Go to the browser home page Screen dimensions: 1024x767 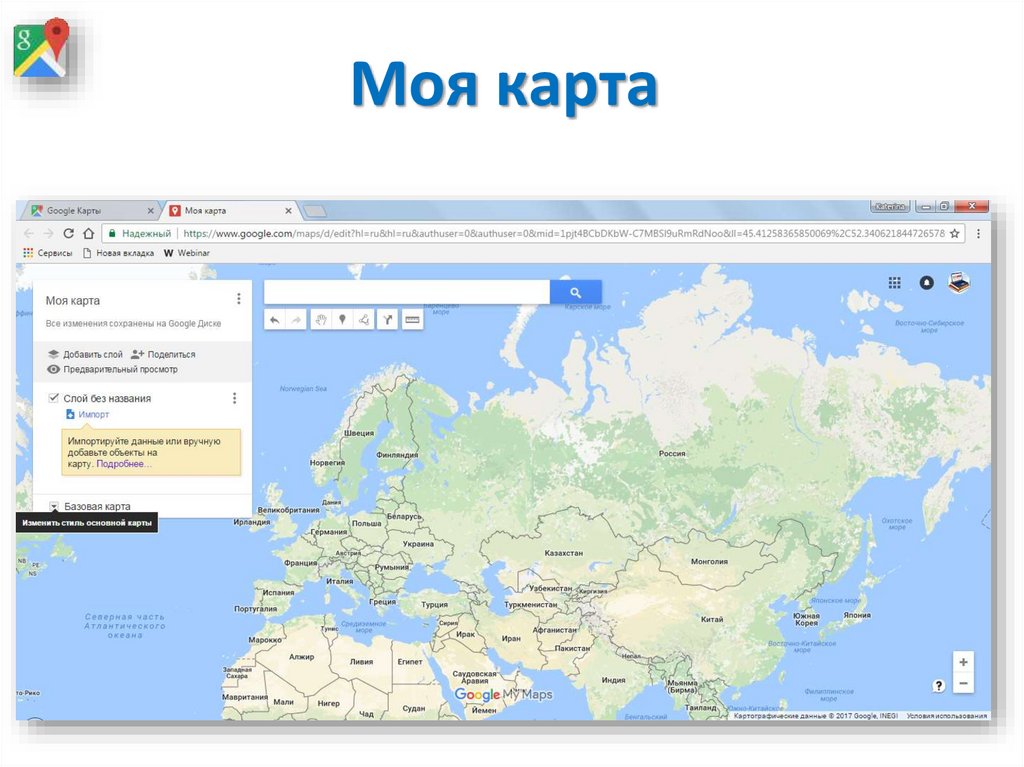coord(89,233)
